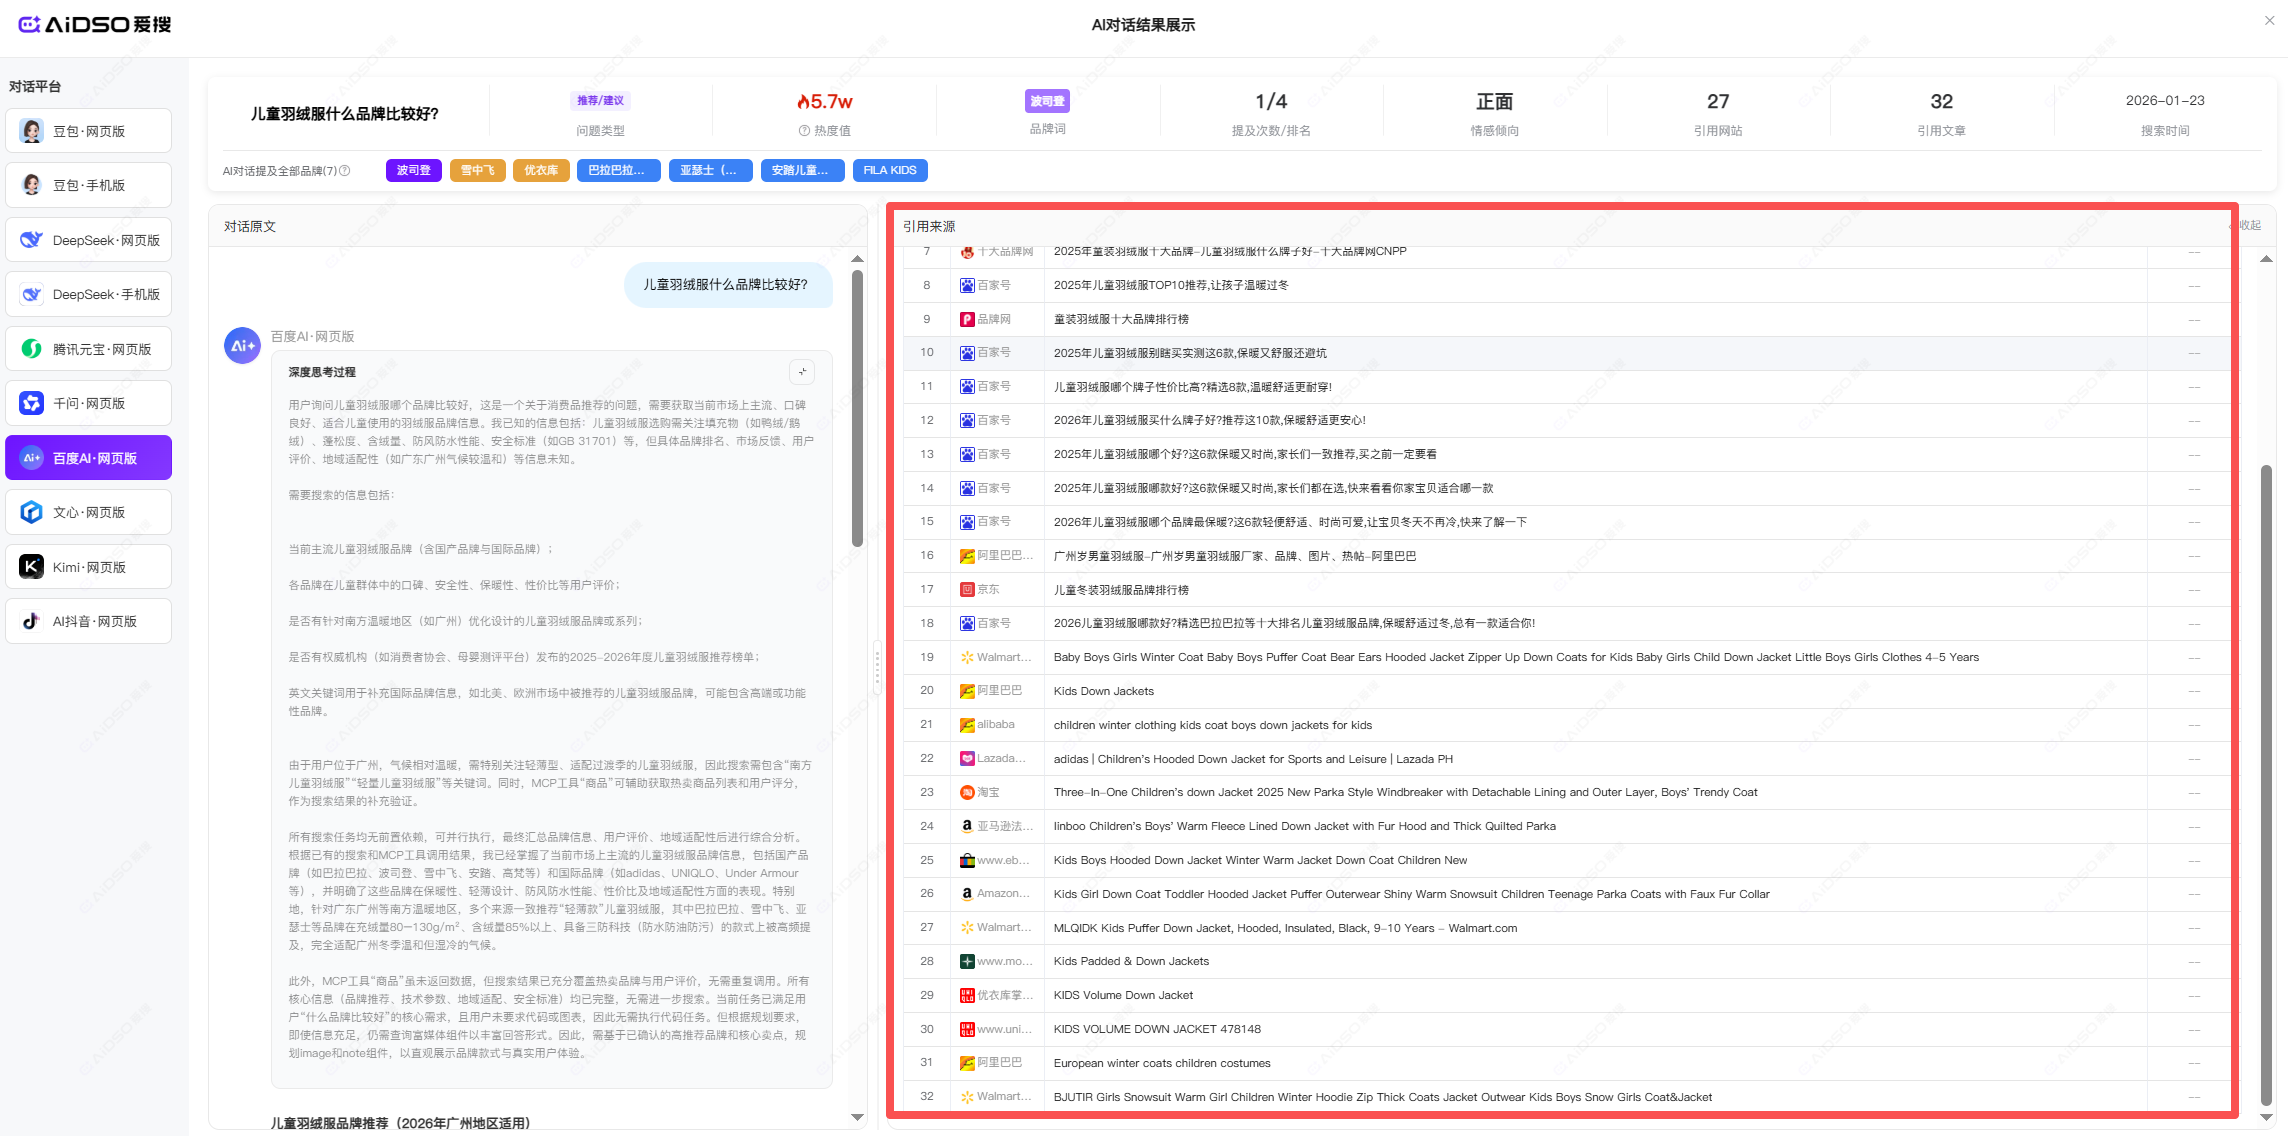
Task: Close the AI对话结果展示 dialog
Action: (2269, 20)
